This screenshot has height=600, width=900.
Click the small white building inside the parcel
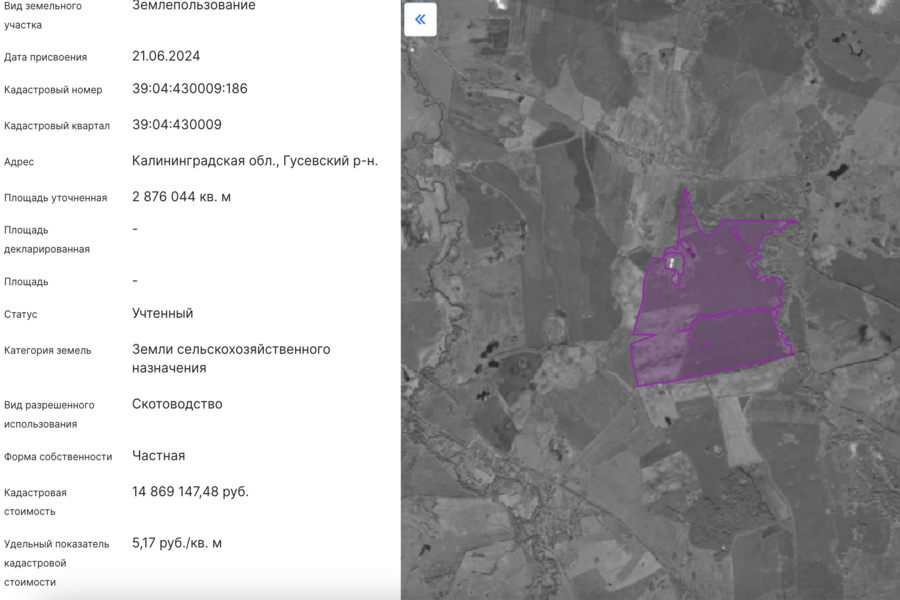click(673, 263)
